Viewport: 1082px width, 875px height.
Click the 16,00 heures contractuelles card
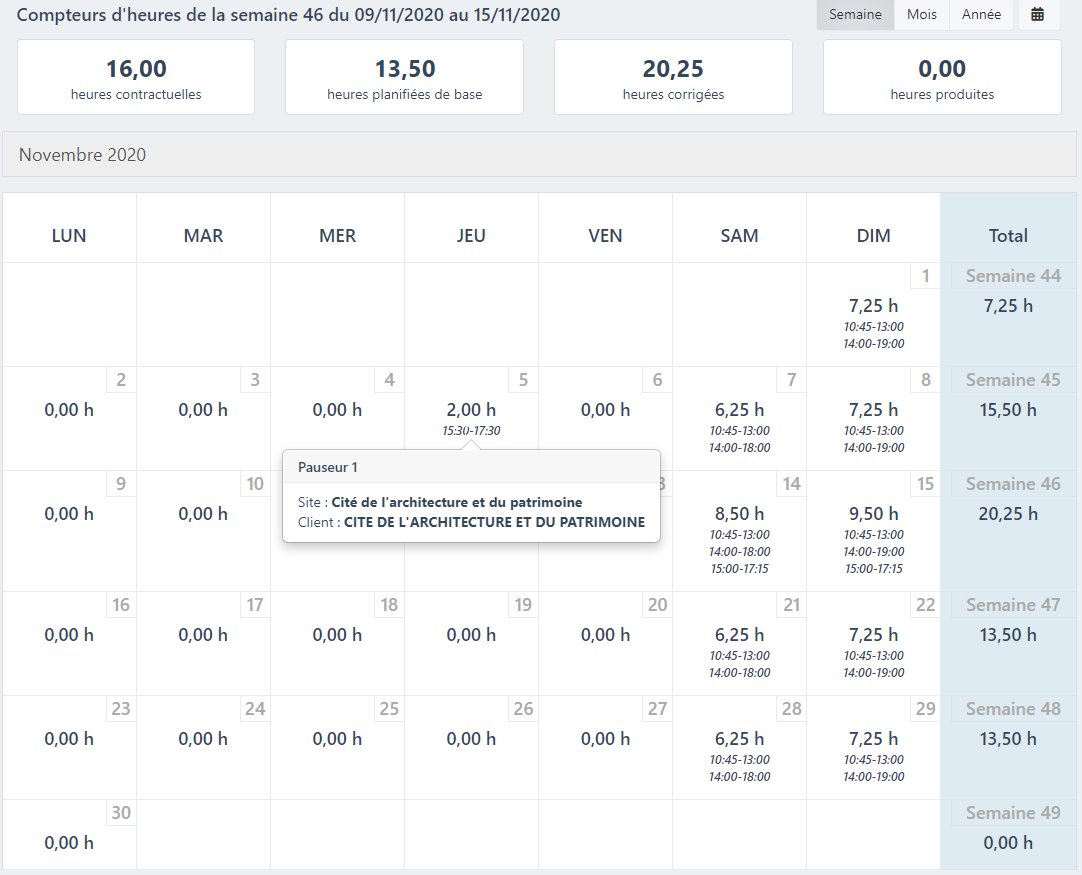[x=136, y=78]
